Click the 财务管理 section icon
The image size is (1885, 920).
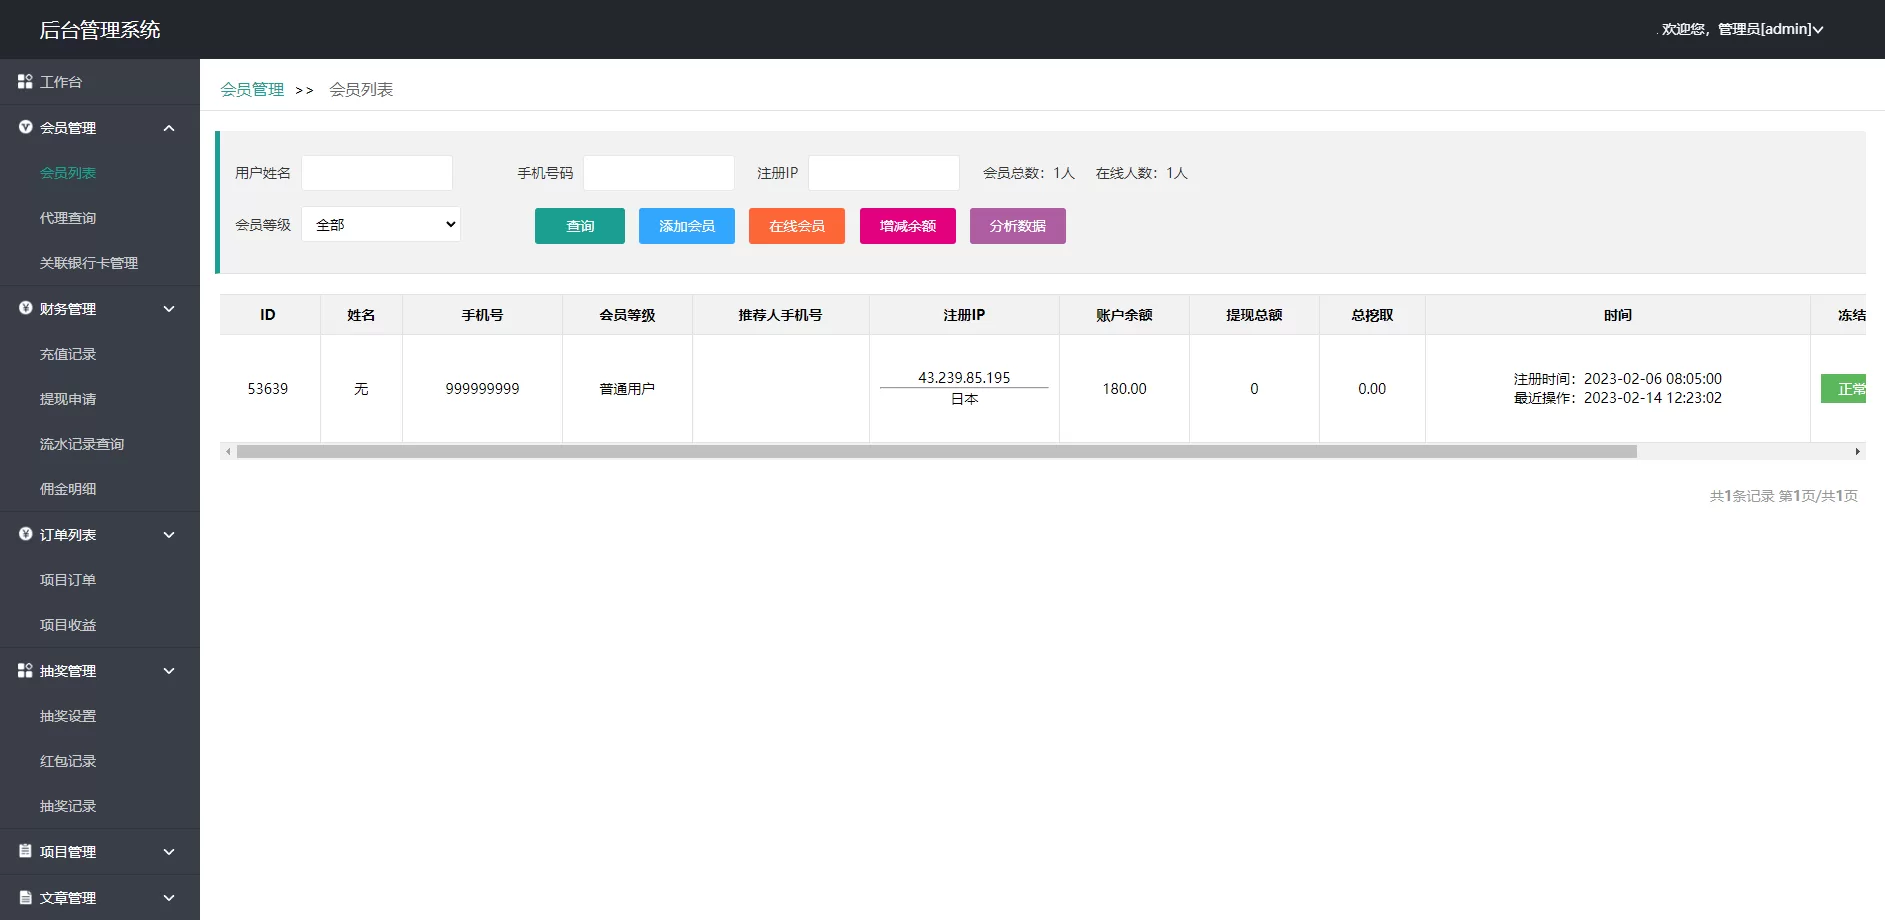click(x=25, y=308)
